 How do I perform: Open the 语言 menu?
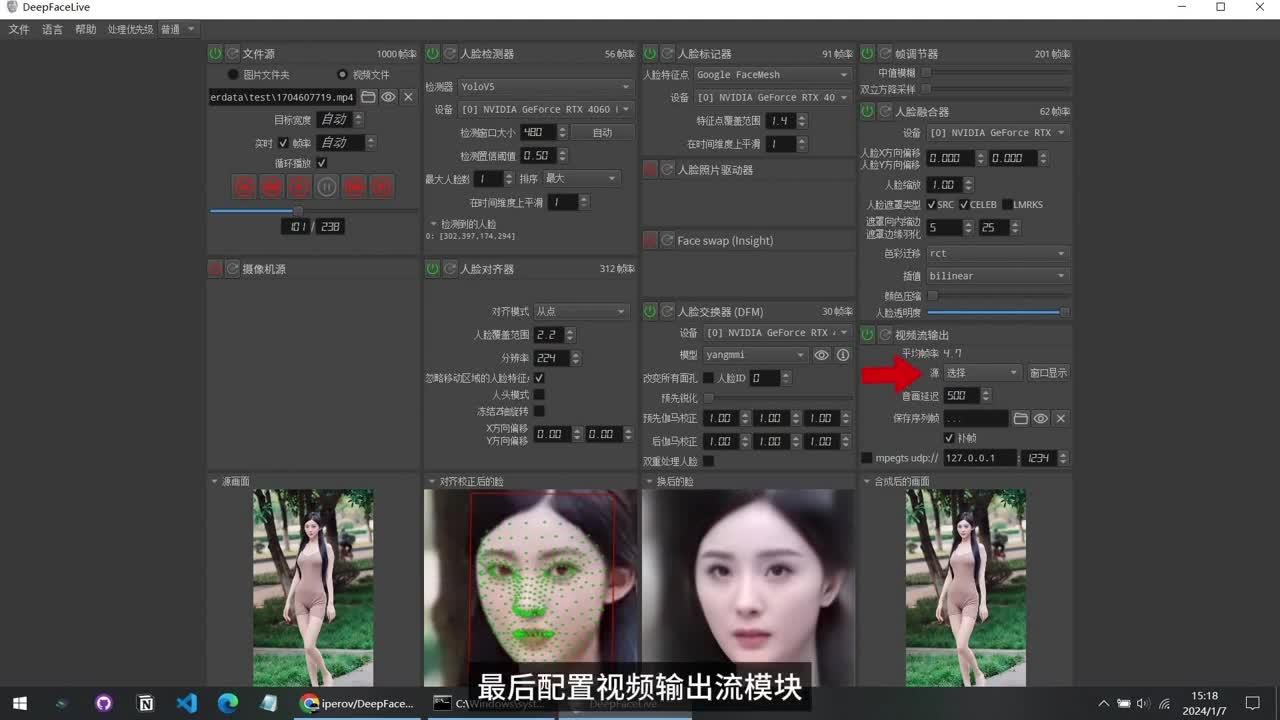pos(53,29)
